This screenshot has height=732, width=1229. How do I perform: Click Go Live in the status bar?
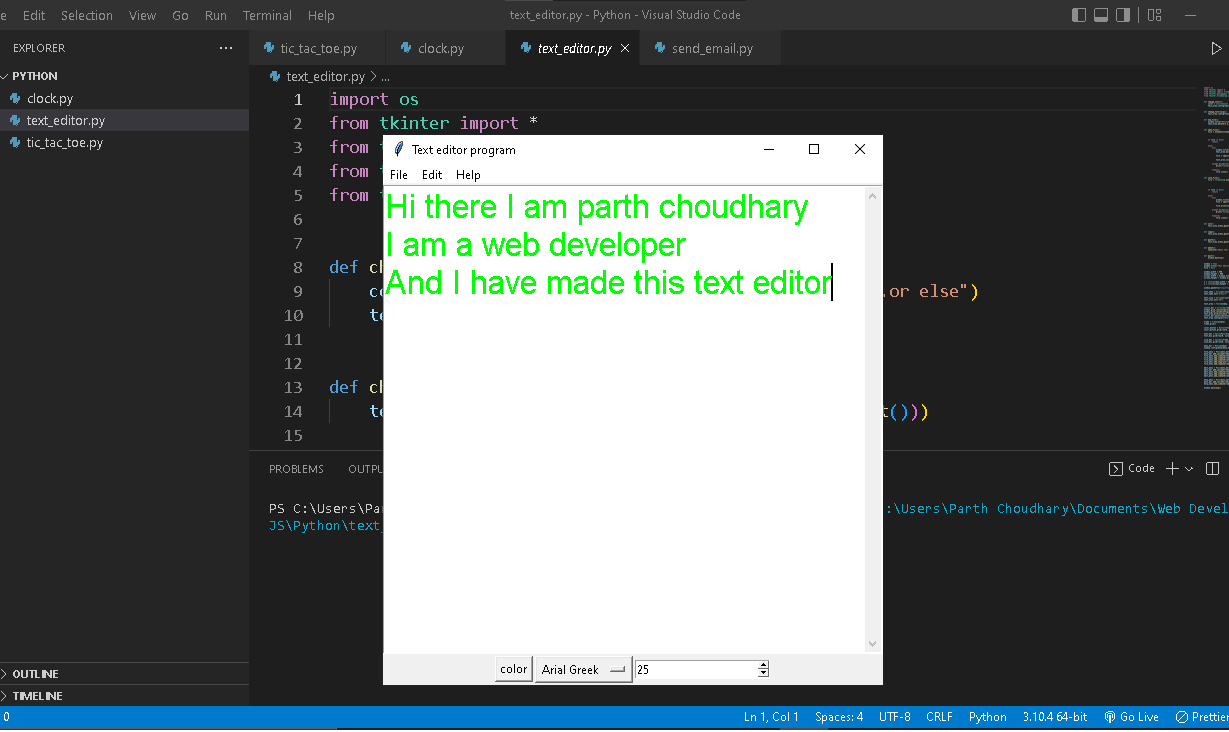(1131, 717)
